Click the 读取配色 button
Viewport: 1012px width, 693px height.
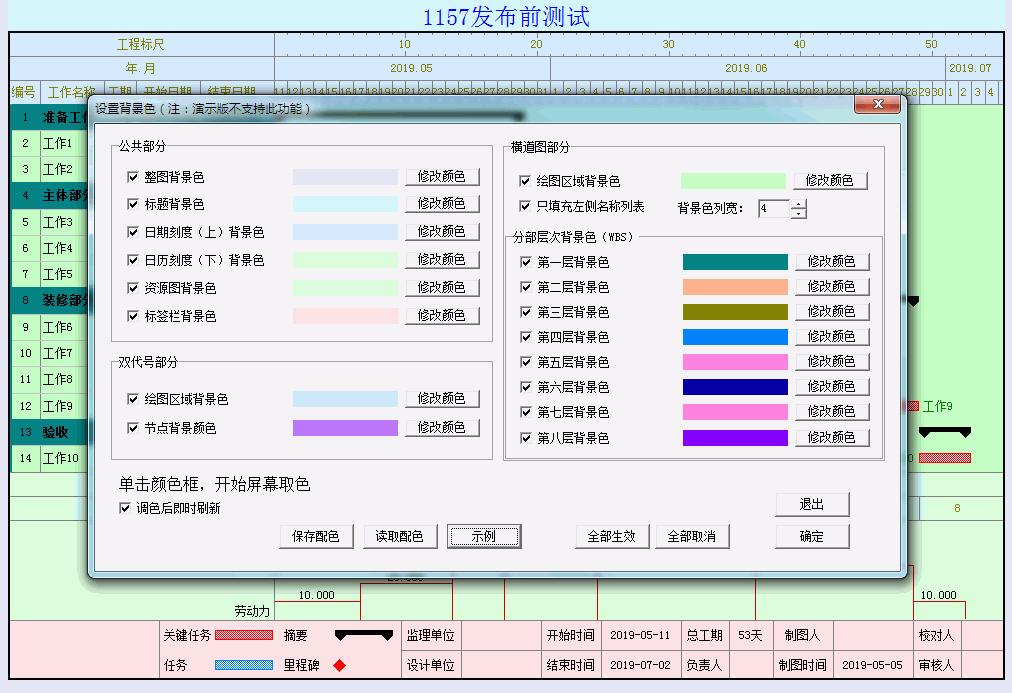point(400,536)
